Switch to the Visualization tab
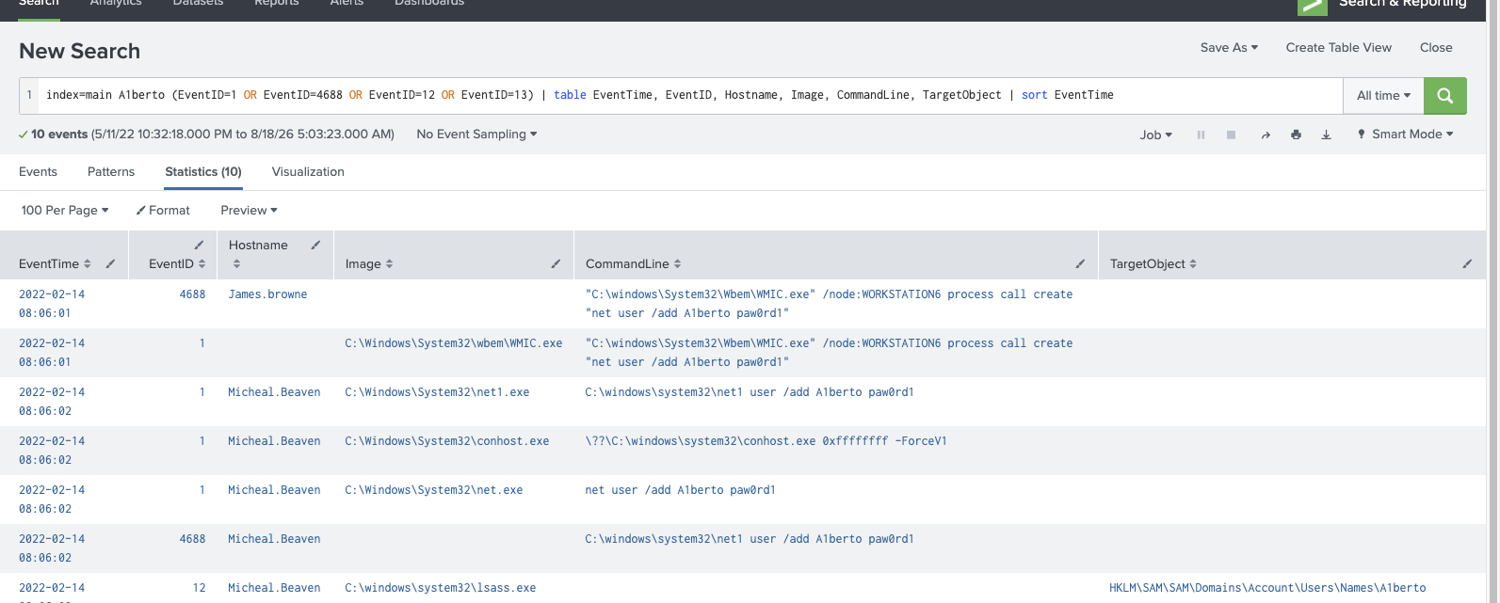 308,172
